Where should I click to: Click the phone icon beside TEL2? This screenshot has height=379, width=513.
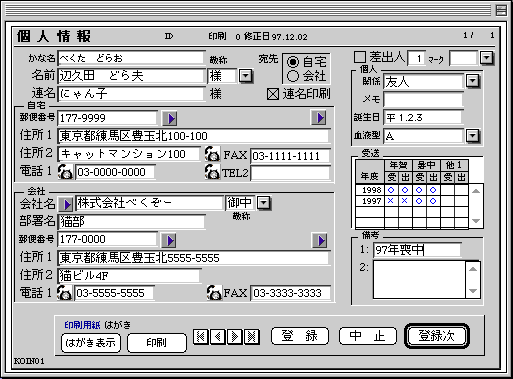212,172
